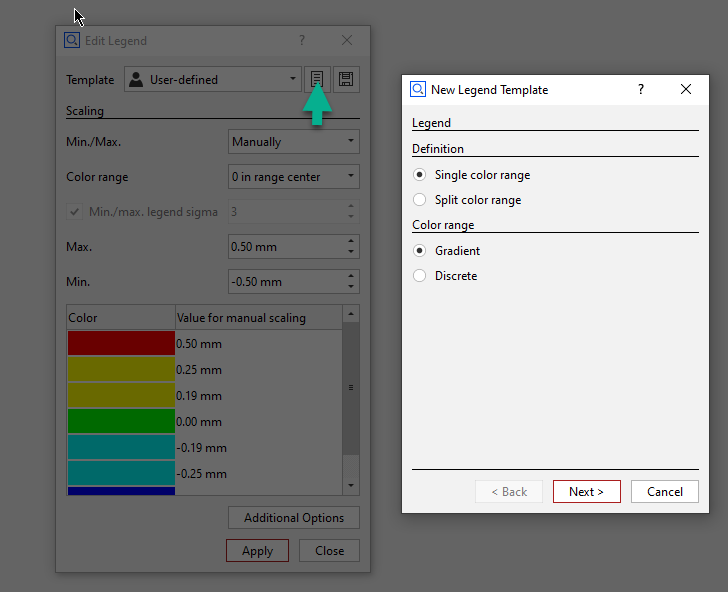Click the Max. value input field

pyautogui.click(x=285, y=246)
